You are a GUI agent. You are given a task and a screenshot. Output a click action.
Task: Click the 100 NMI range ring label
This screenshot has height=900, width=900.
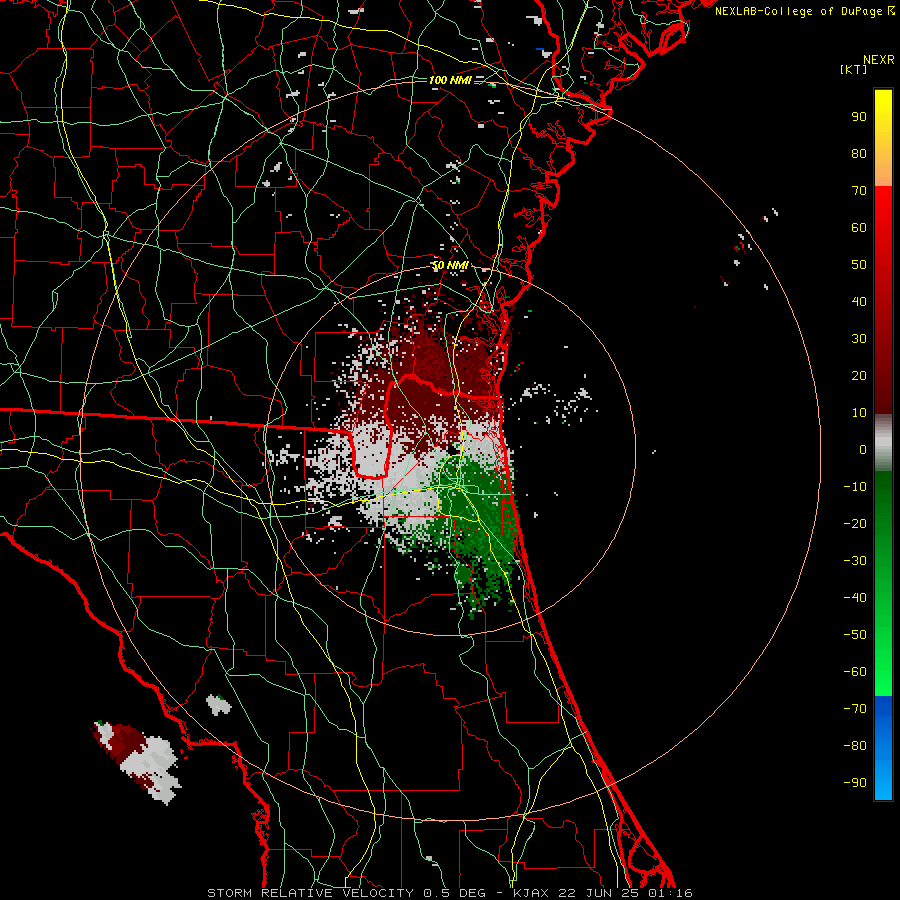[450, 80]
